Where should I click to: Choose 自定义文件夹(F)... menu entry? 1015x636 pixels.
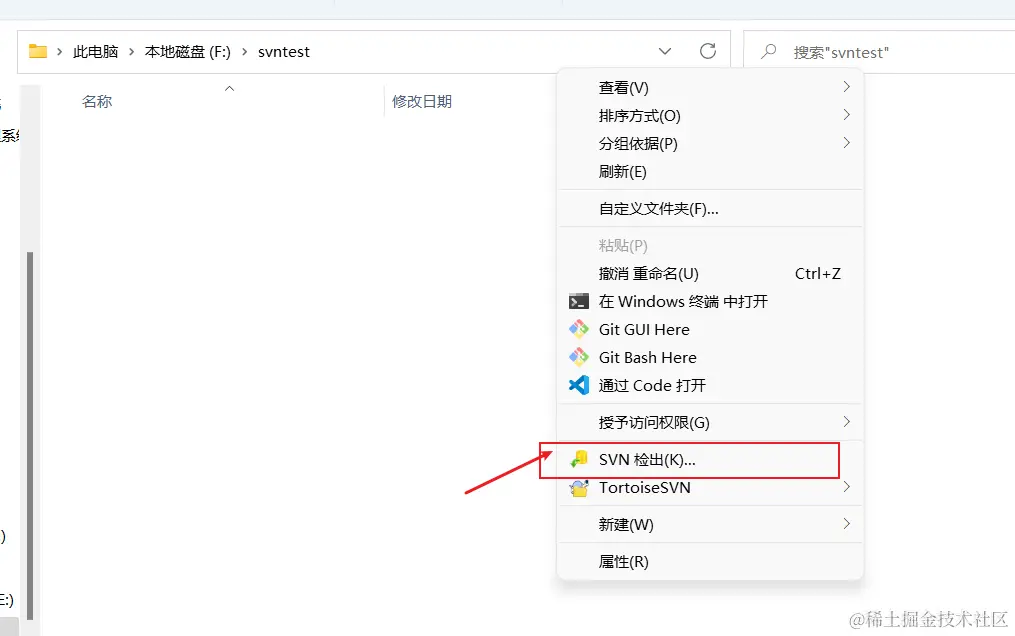point(710,208)
